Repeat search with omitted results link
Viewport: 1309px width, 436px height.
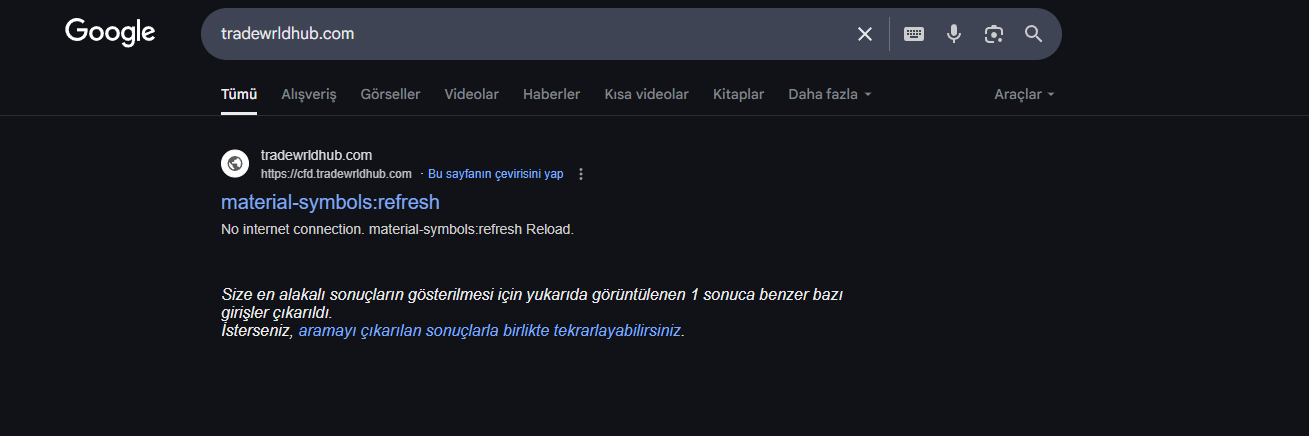[x=490, y=330]
